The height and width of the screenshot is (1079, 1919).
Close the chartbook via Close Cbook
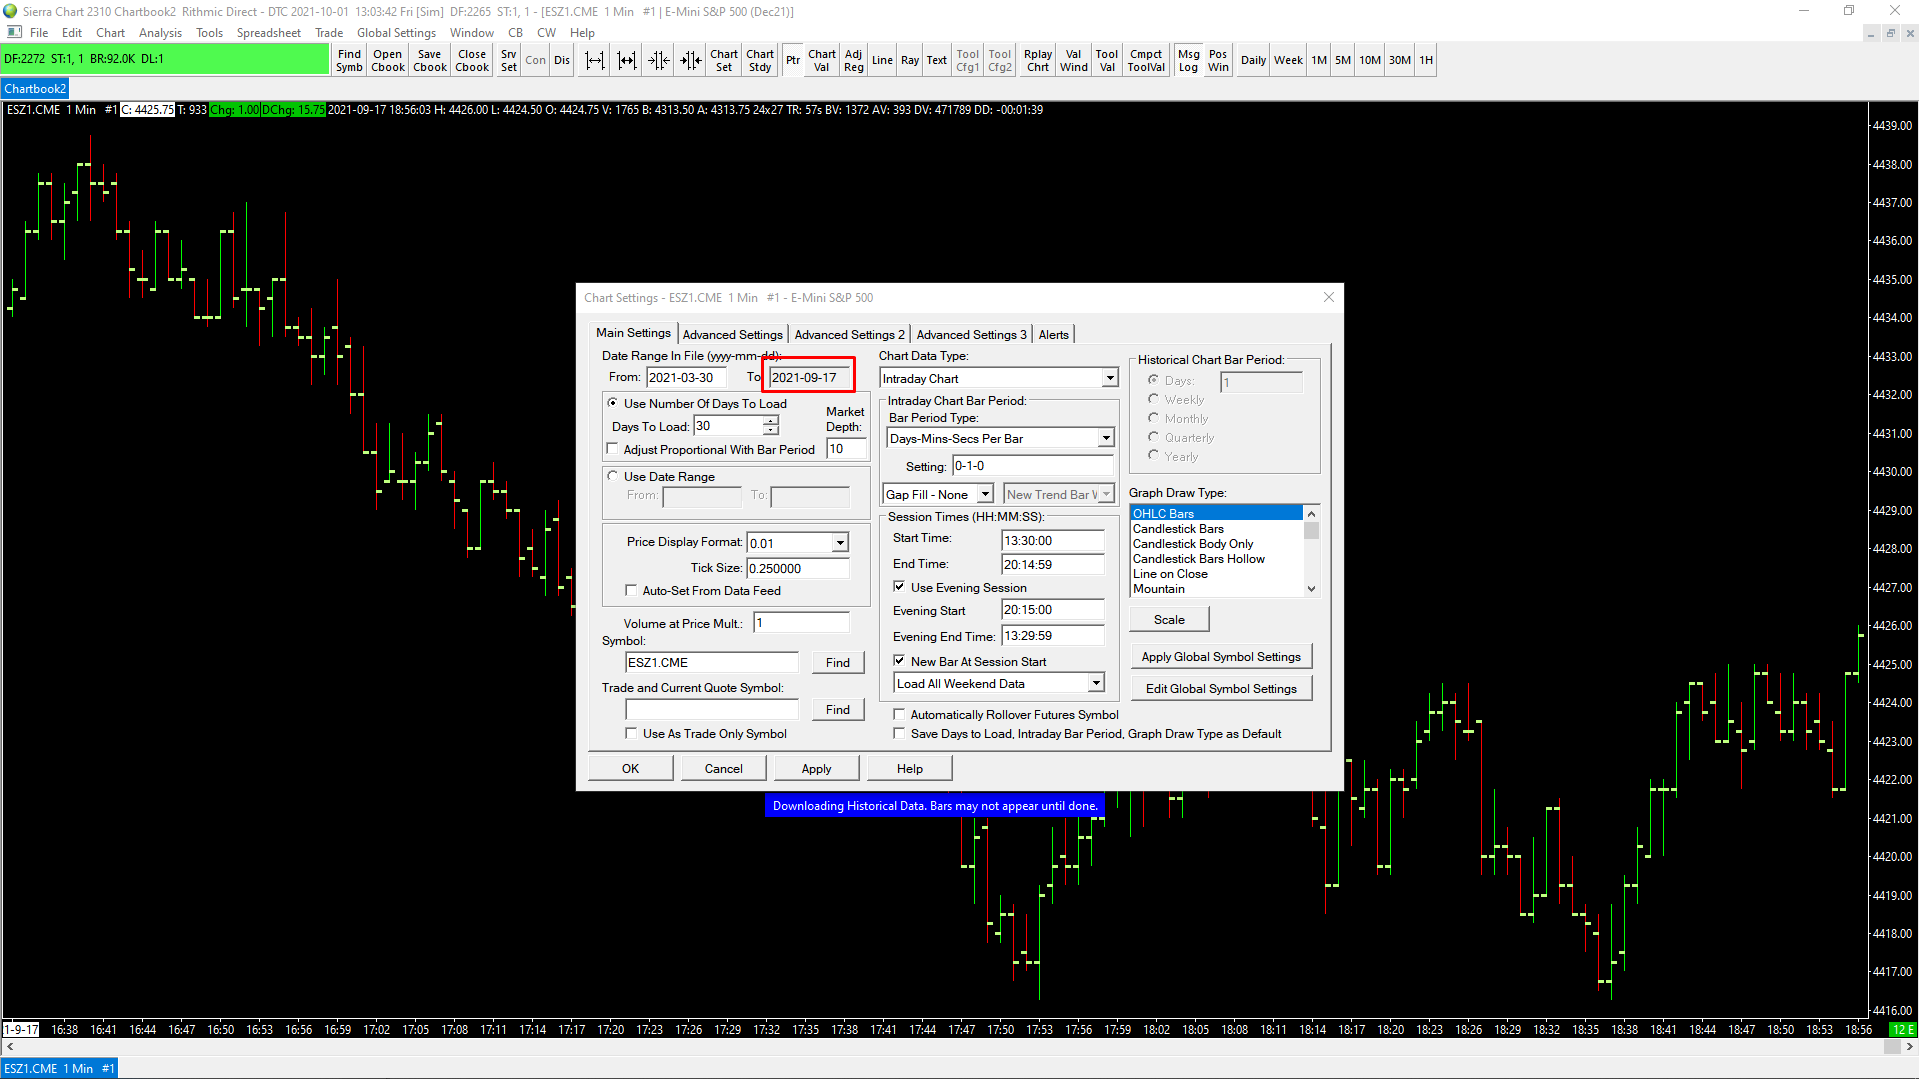pos(472,61)
